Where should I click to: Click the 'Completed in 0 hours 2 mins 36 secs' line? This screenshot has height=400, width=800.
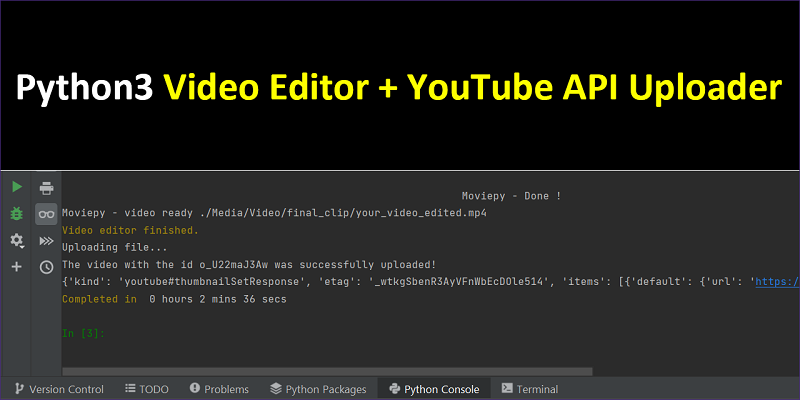click(174, 299)
